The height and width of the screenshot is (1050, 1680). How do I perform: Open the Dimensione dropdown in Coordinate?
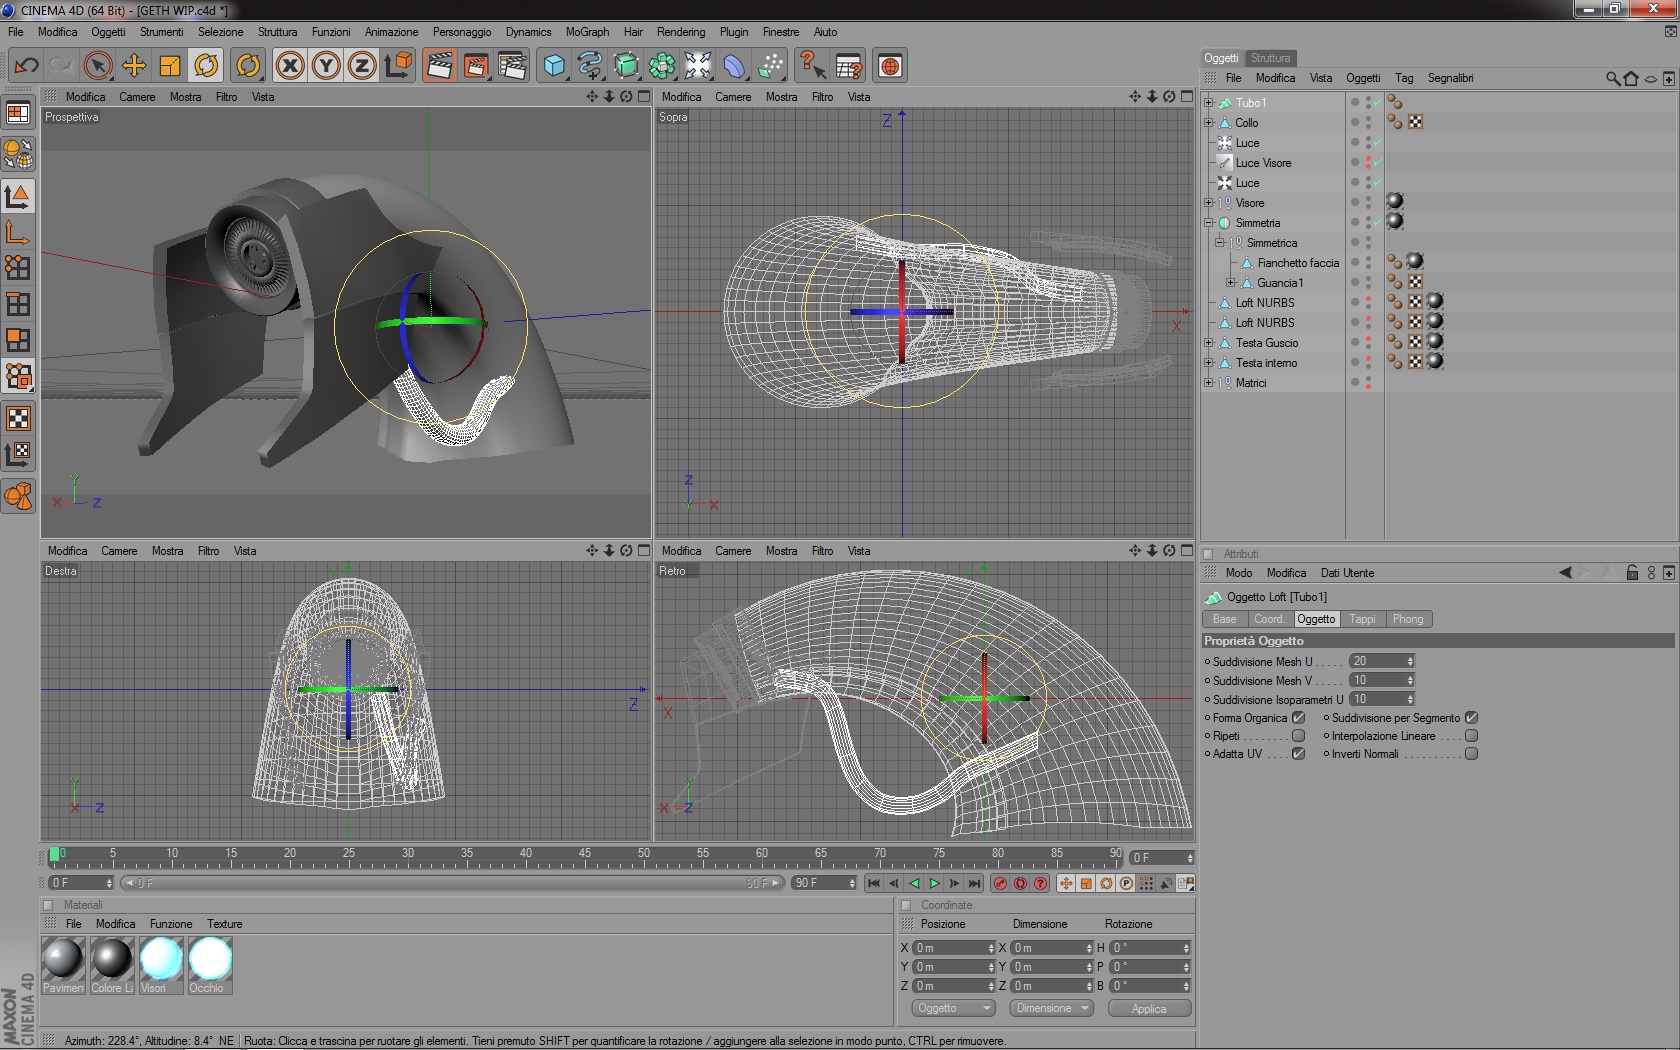(x=1053, y=1008)
